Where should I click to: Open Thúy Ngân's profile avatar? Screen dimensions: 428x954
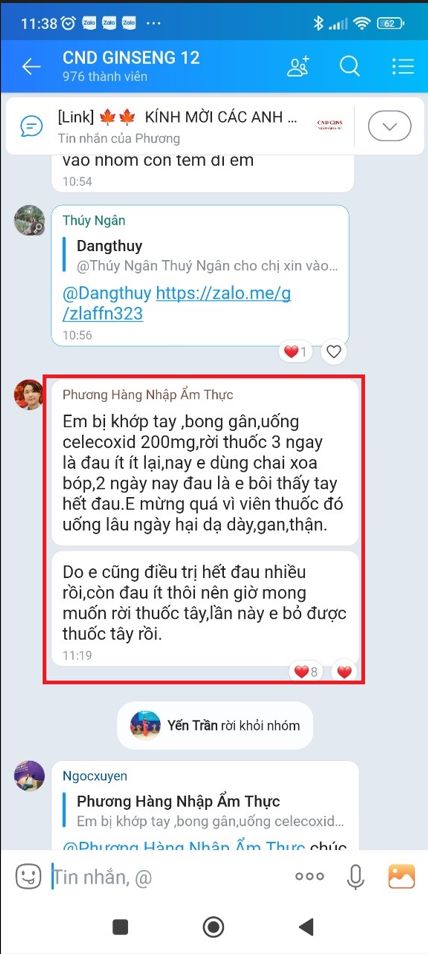coord(29,220)
